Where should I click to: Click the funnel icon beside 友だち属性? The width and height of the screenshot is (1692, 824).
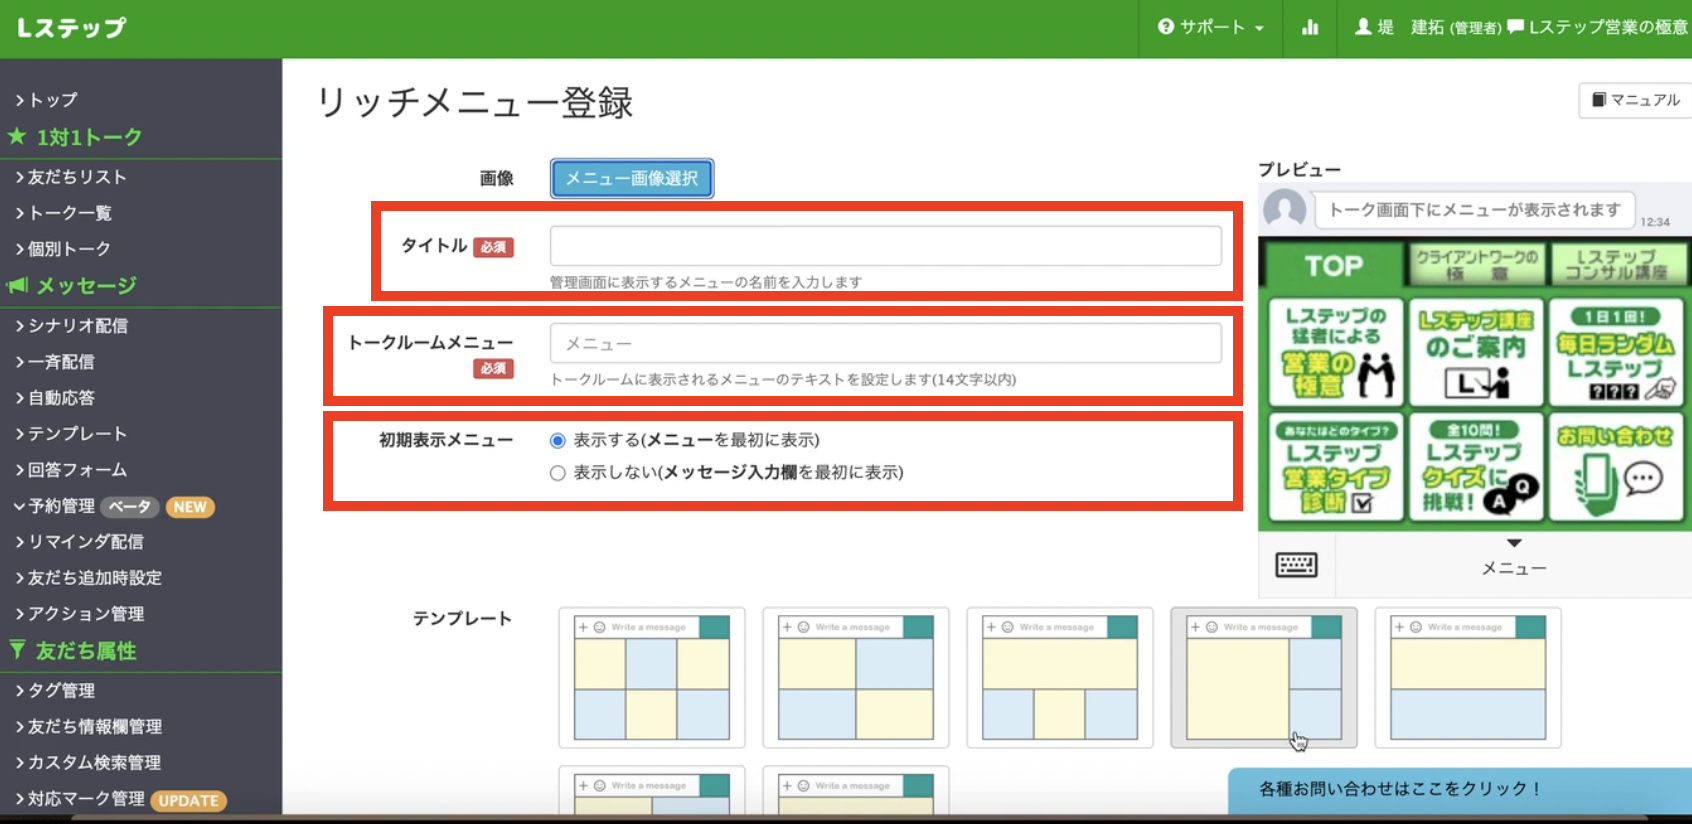coord(17,650)
